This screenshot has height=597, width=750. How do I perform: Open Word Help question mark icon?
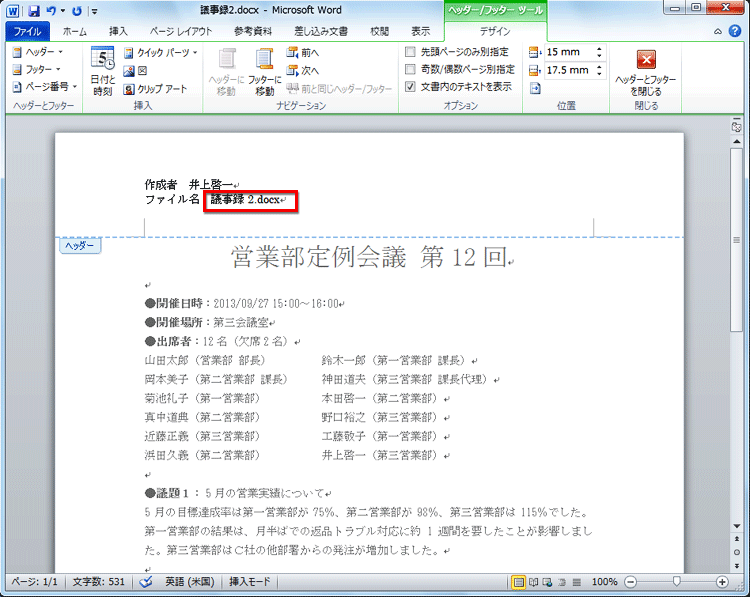[735, 31]
